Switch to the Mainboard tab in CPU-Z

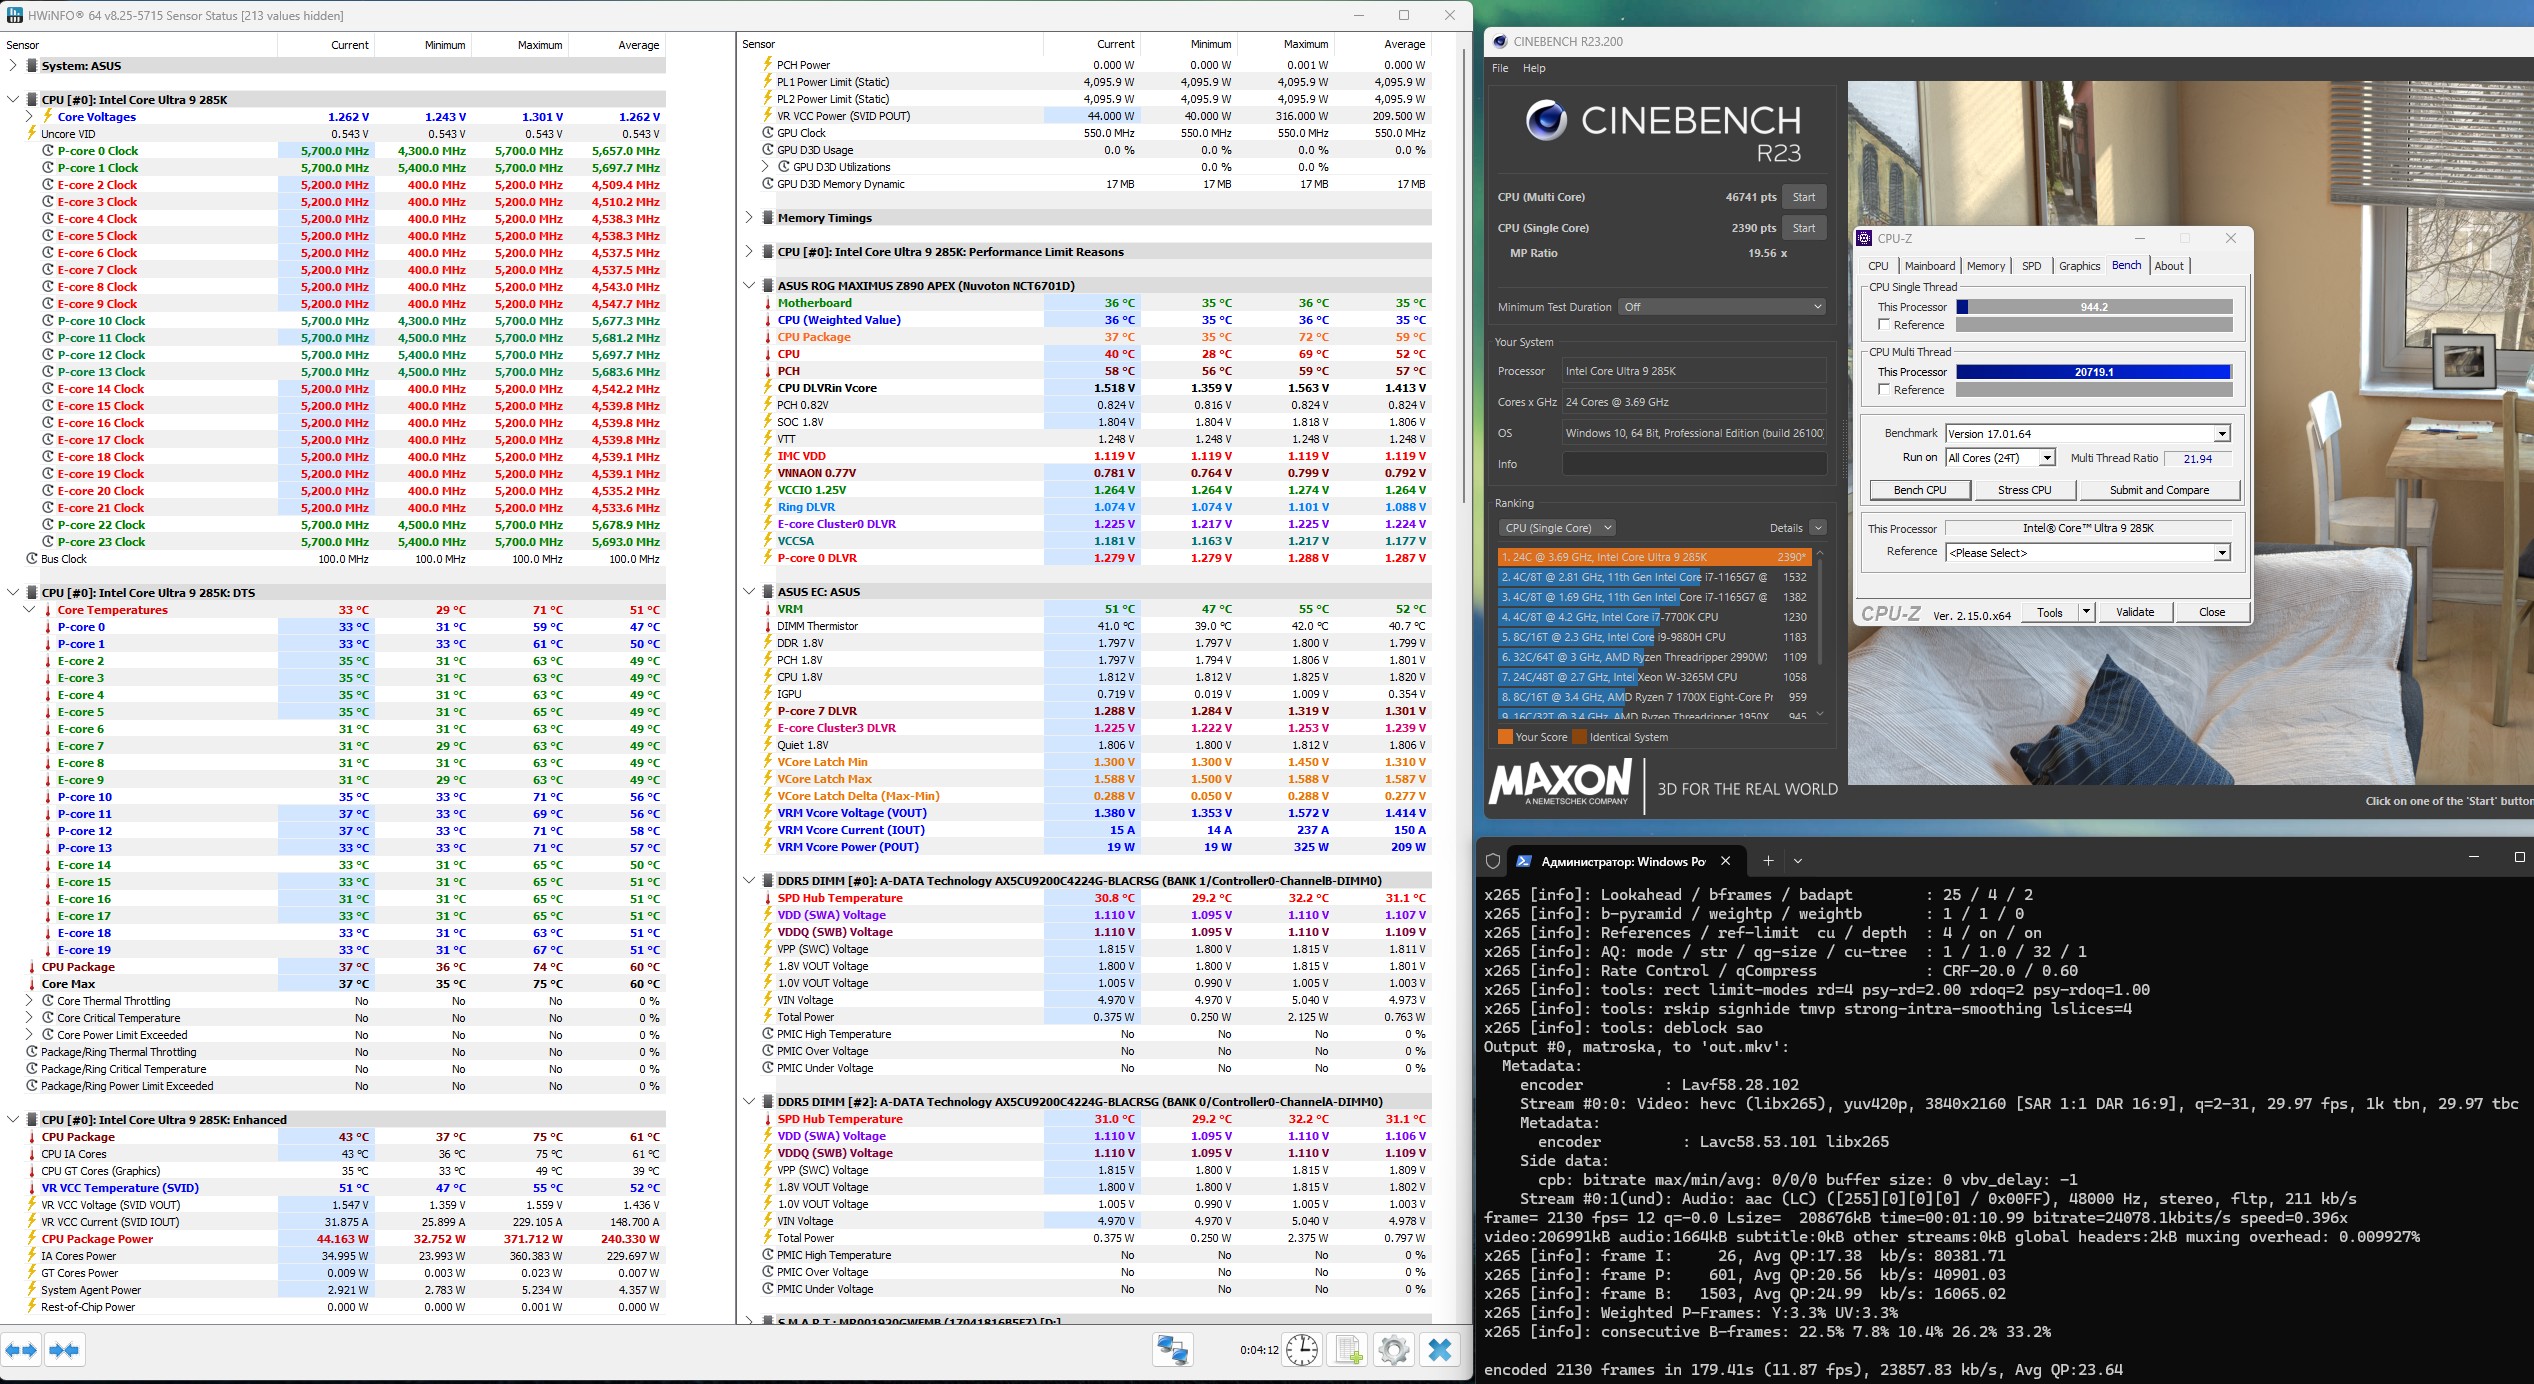[x=1929, y=266]
